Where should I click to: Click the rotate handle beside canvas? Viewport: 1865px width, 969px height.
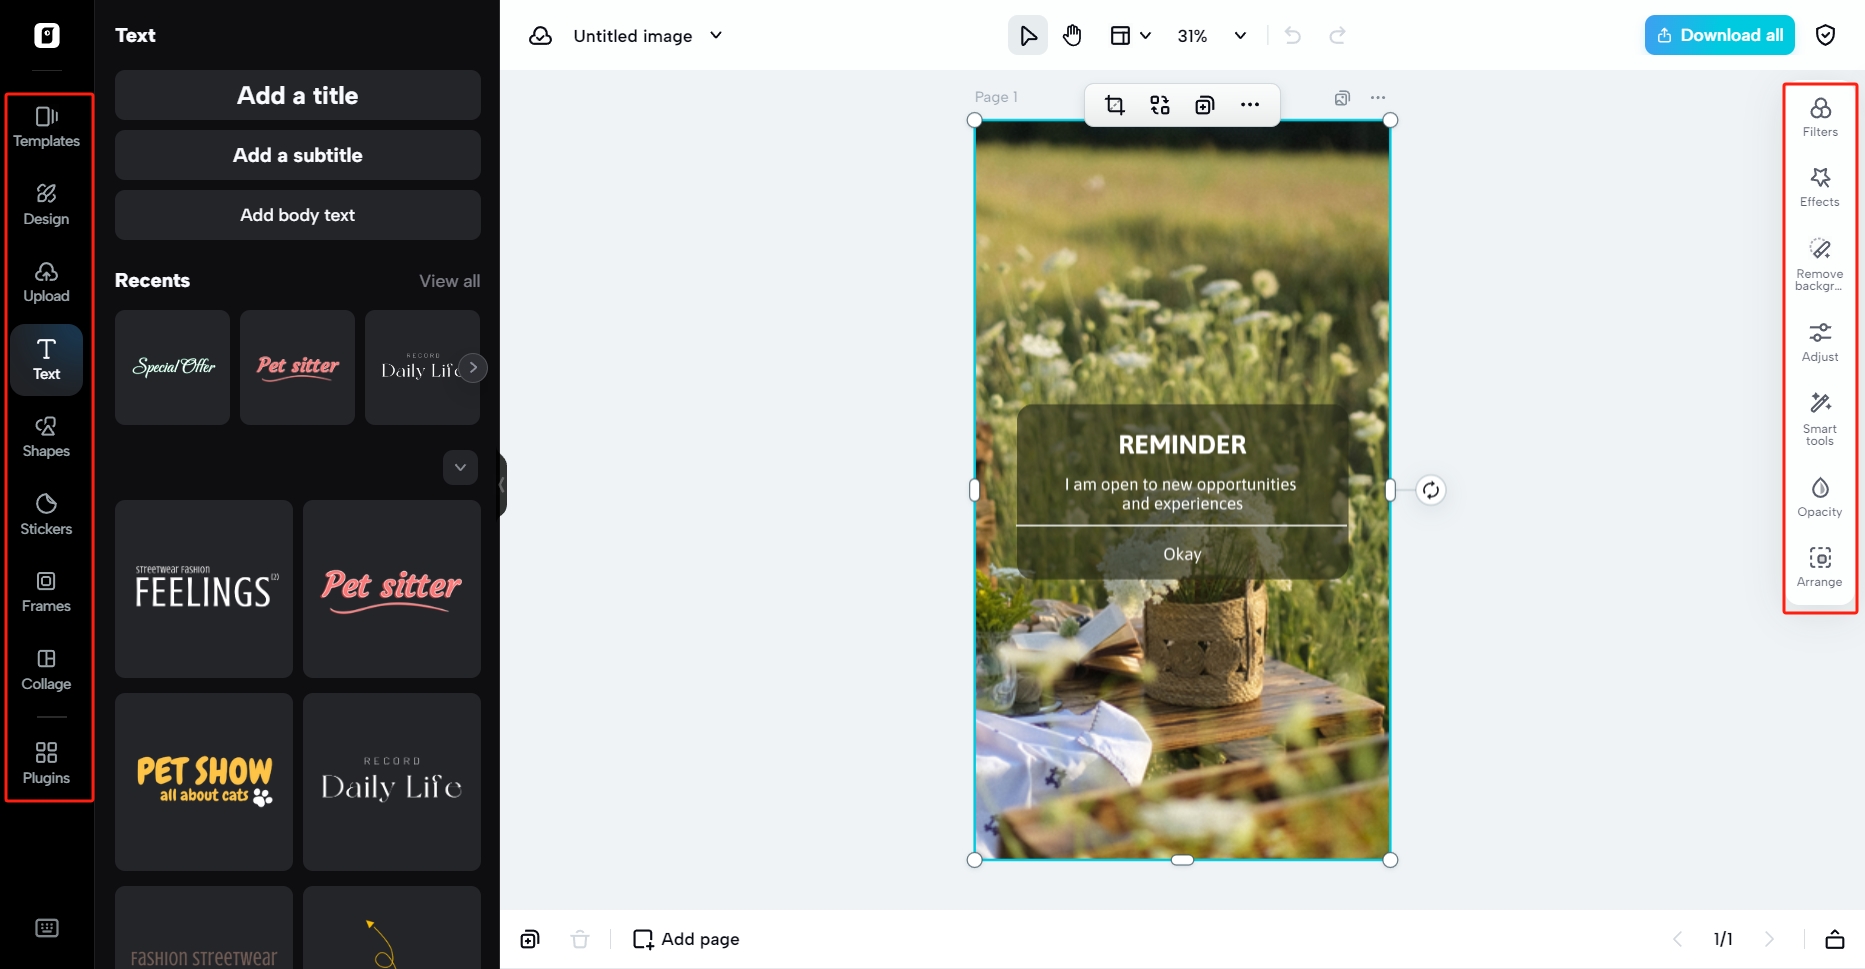click(x=1431, y=490)
